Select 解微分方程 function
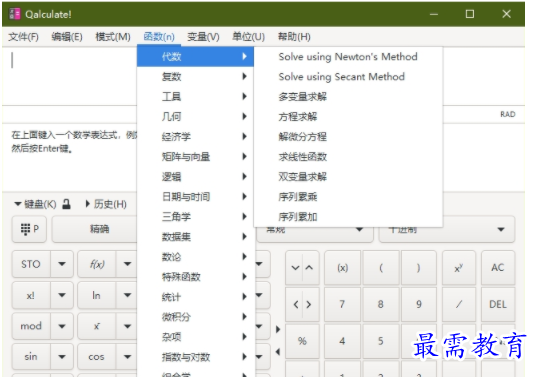This screenshot has width=535, height=377. pos(348,137)
